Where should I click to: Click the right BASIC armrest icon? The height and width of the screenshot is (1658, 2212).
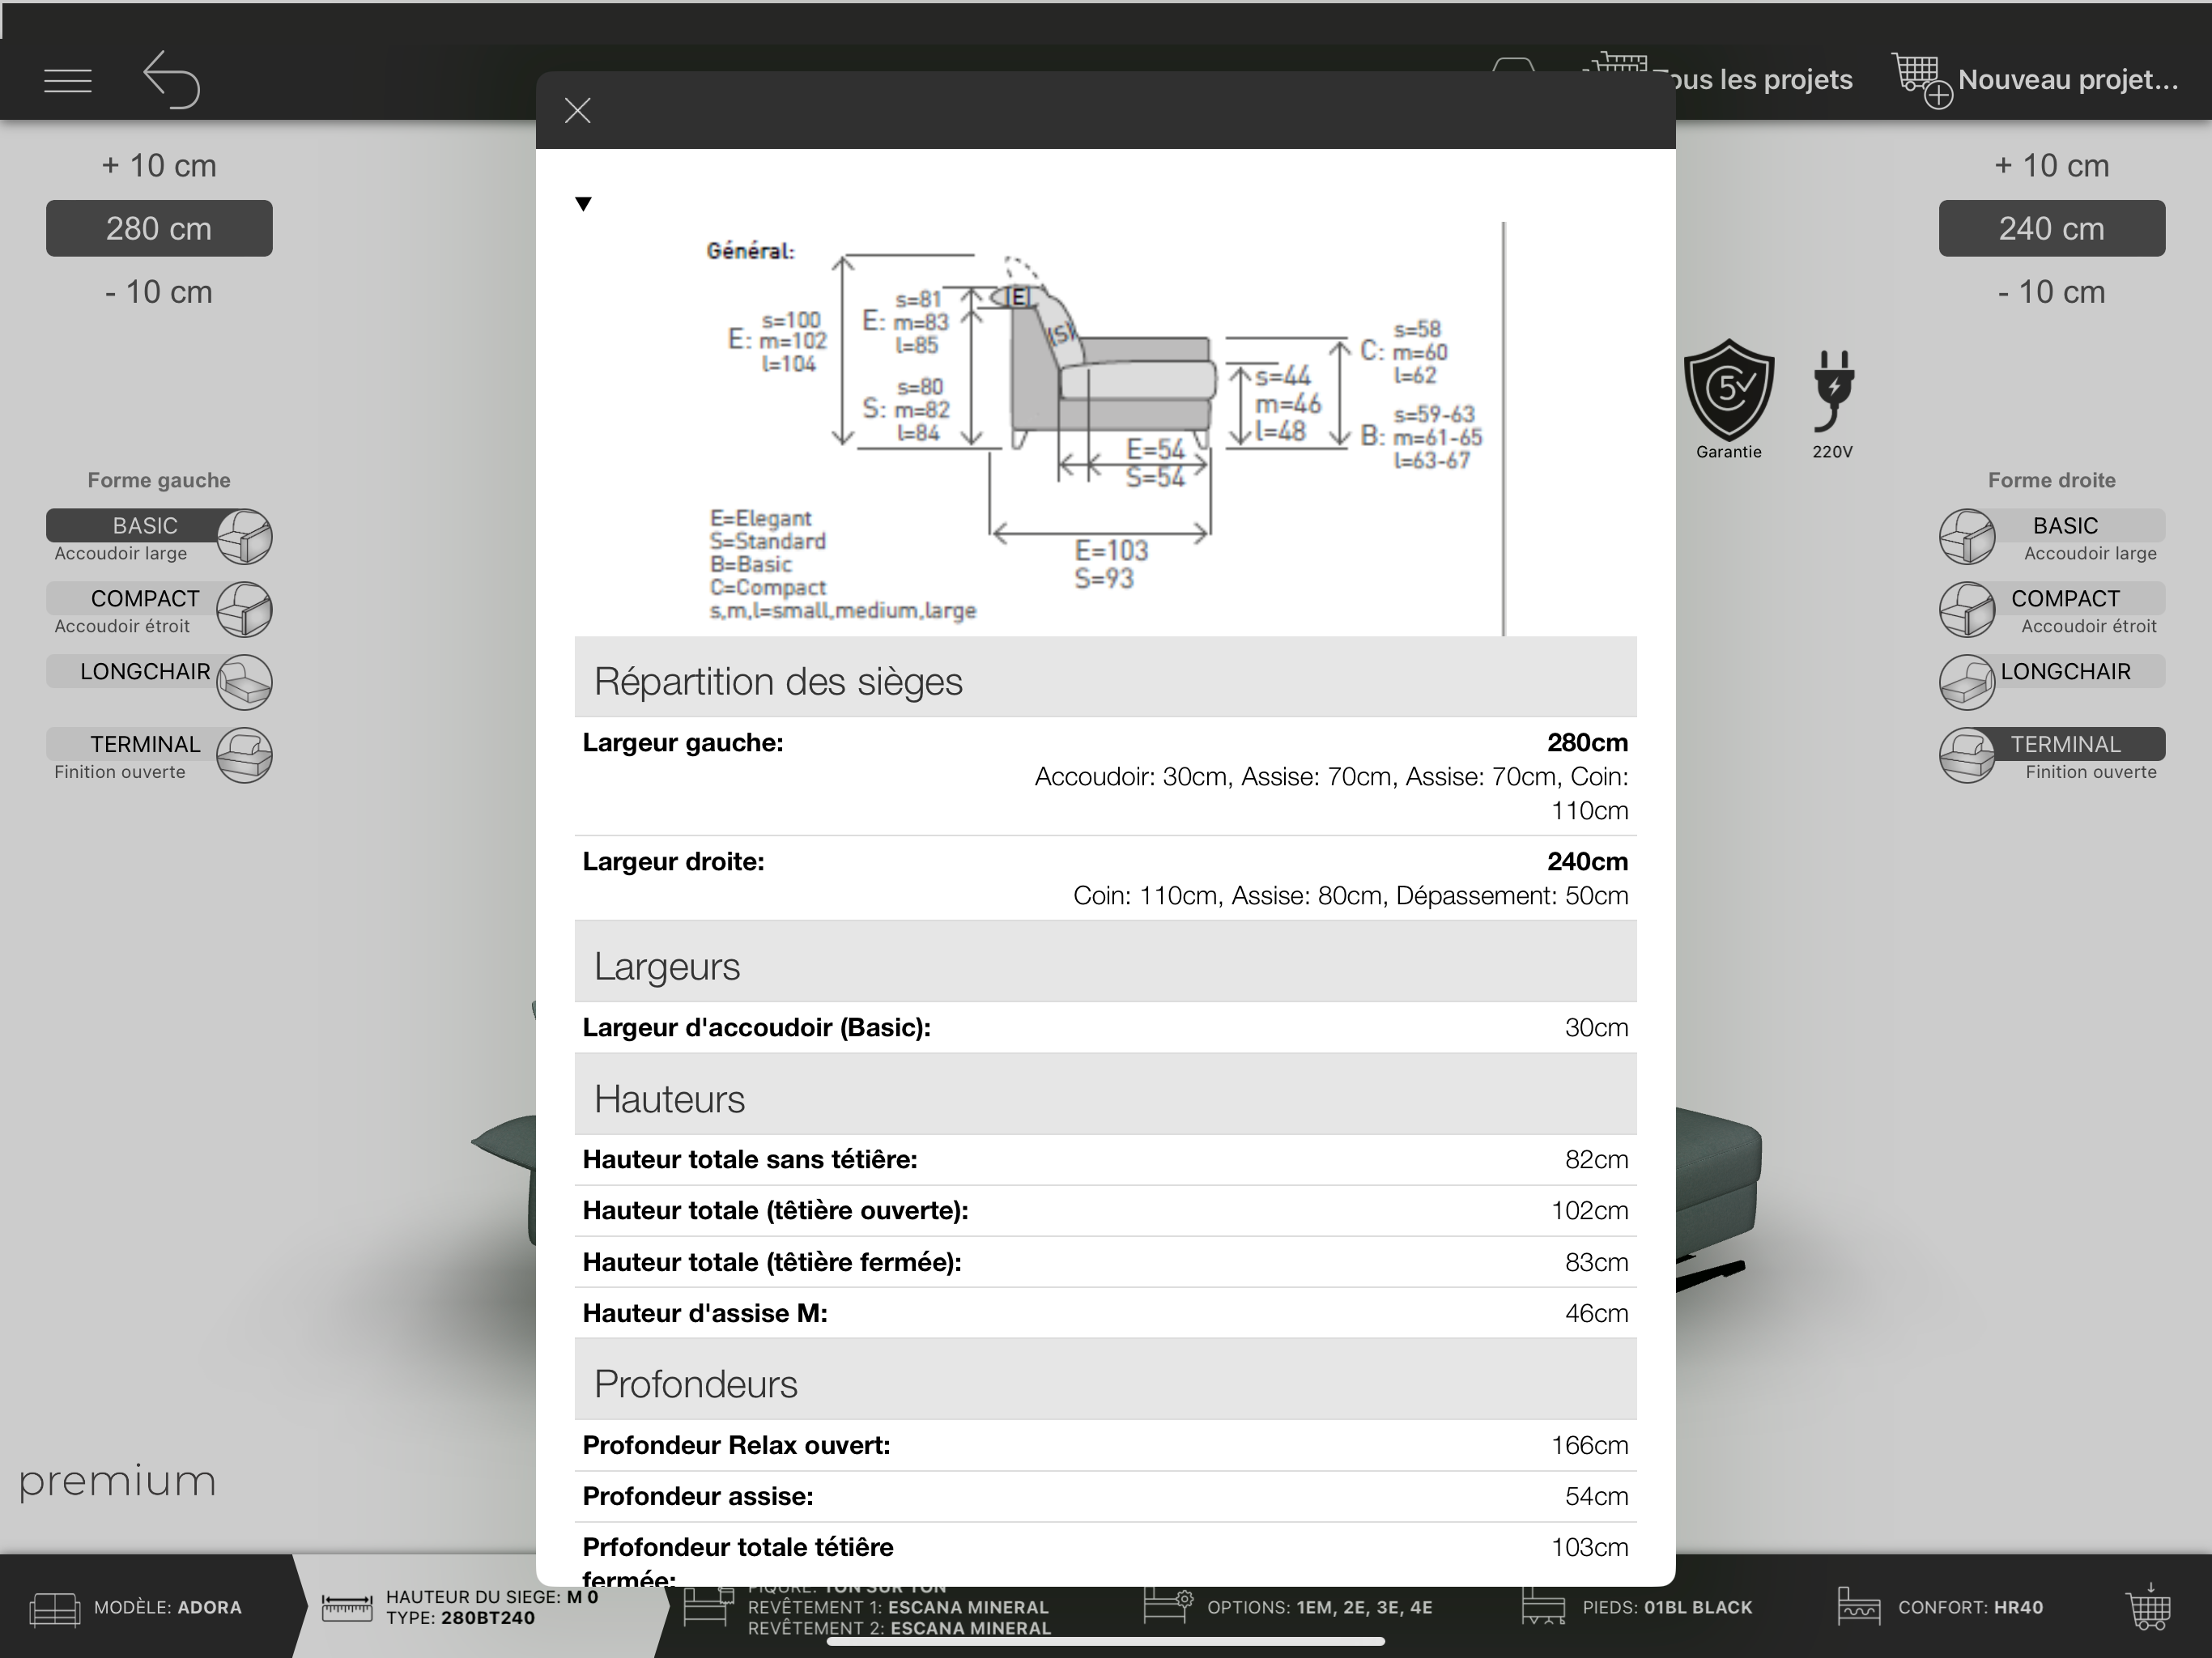point(1967,537)
